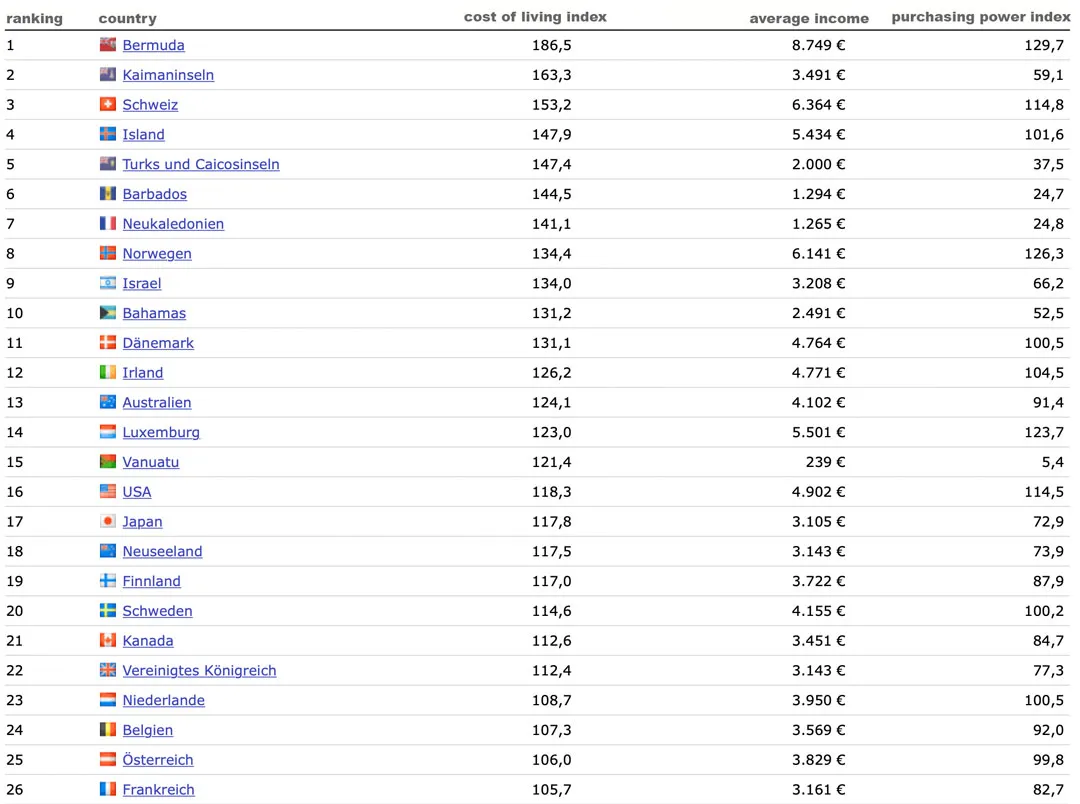This screenshot has height=804, width=1080.
Task: Follow the Vereinigtes Königreich link
Action: (x=199, y=670)
